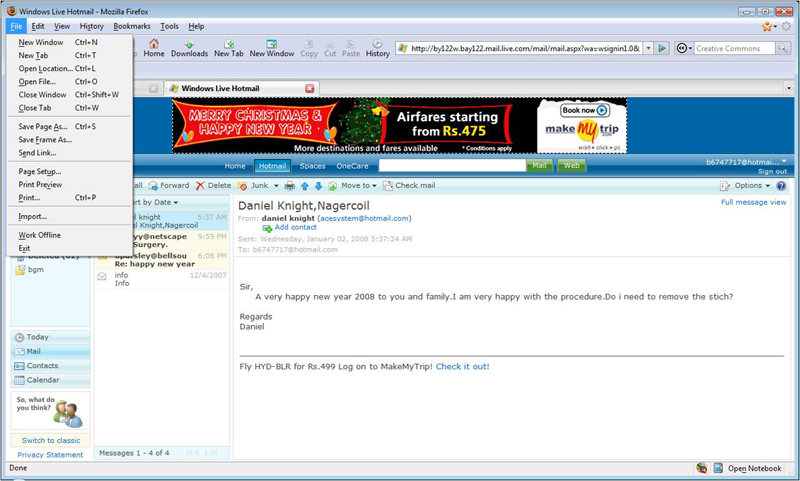Click the Home toolbar icon
Screen dimensions: 800x481
(153, 47)
